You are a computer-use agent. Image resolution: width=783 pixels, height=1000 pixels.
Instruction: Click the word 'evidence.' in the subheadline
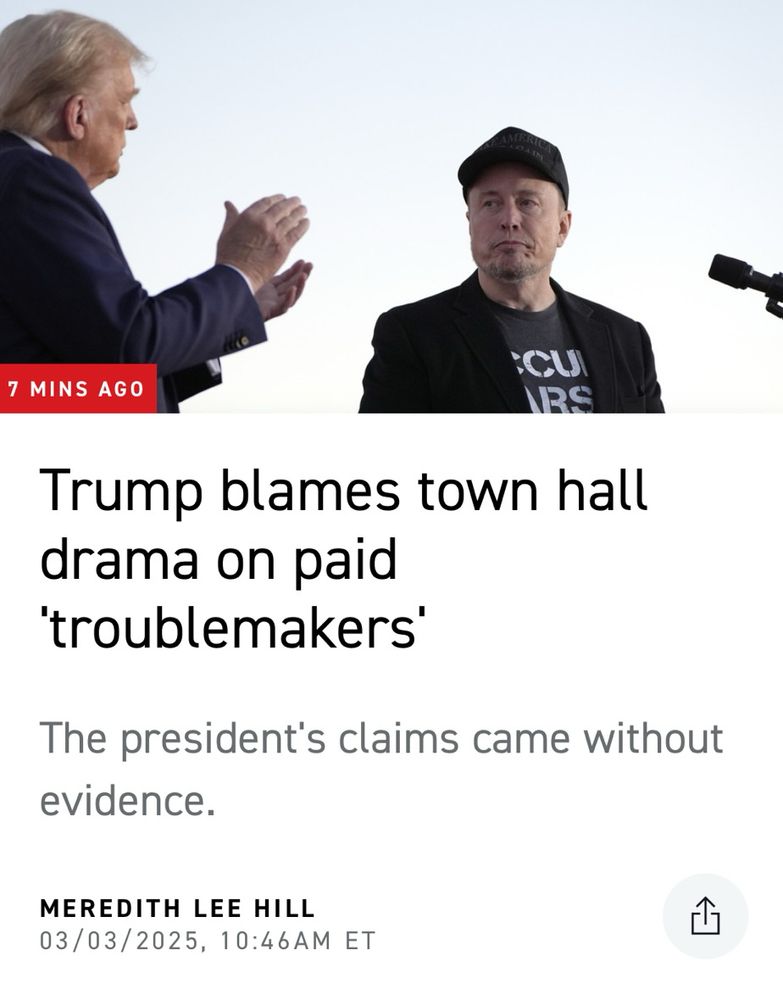pyautogui.click(x=127, y=800)
